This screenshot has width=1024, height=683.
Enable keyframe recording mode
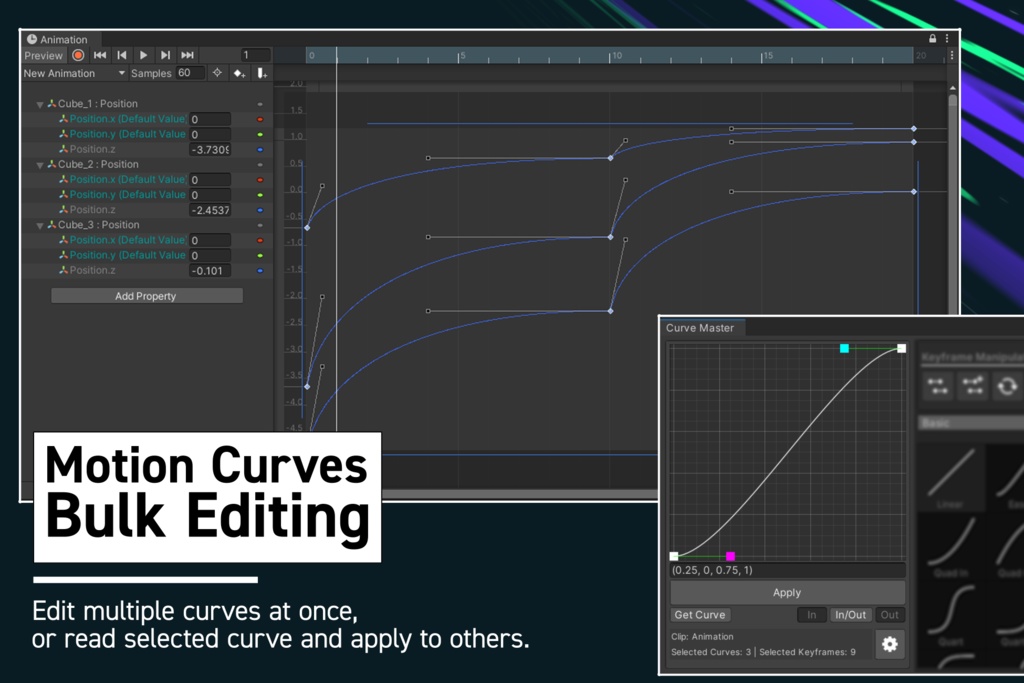tap(78, 55)
